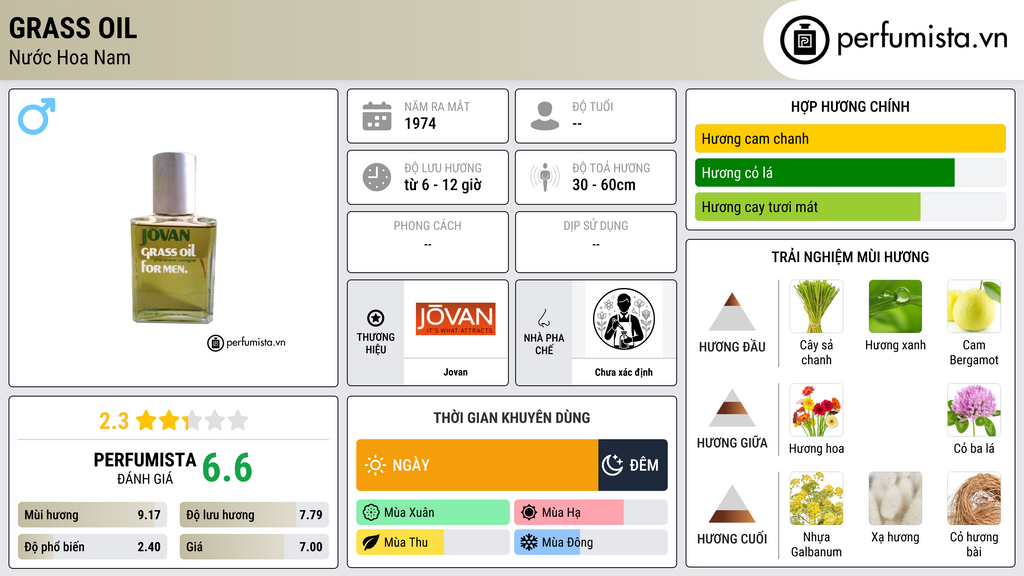Image resolution: width=1024 pixels, height=576 pixels.
Task: Click the Hương cuối pyramid icon
Action: [732, 504]
